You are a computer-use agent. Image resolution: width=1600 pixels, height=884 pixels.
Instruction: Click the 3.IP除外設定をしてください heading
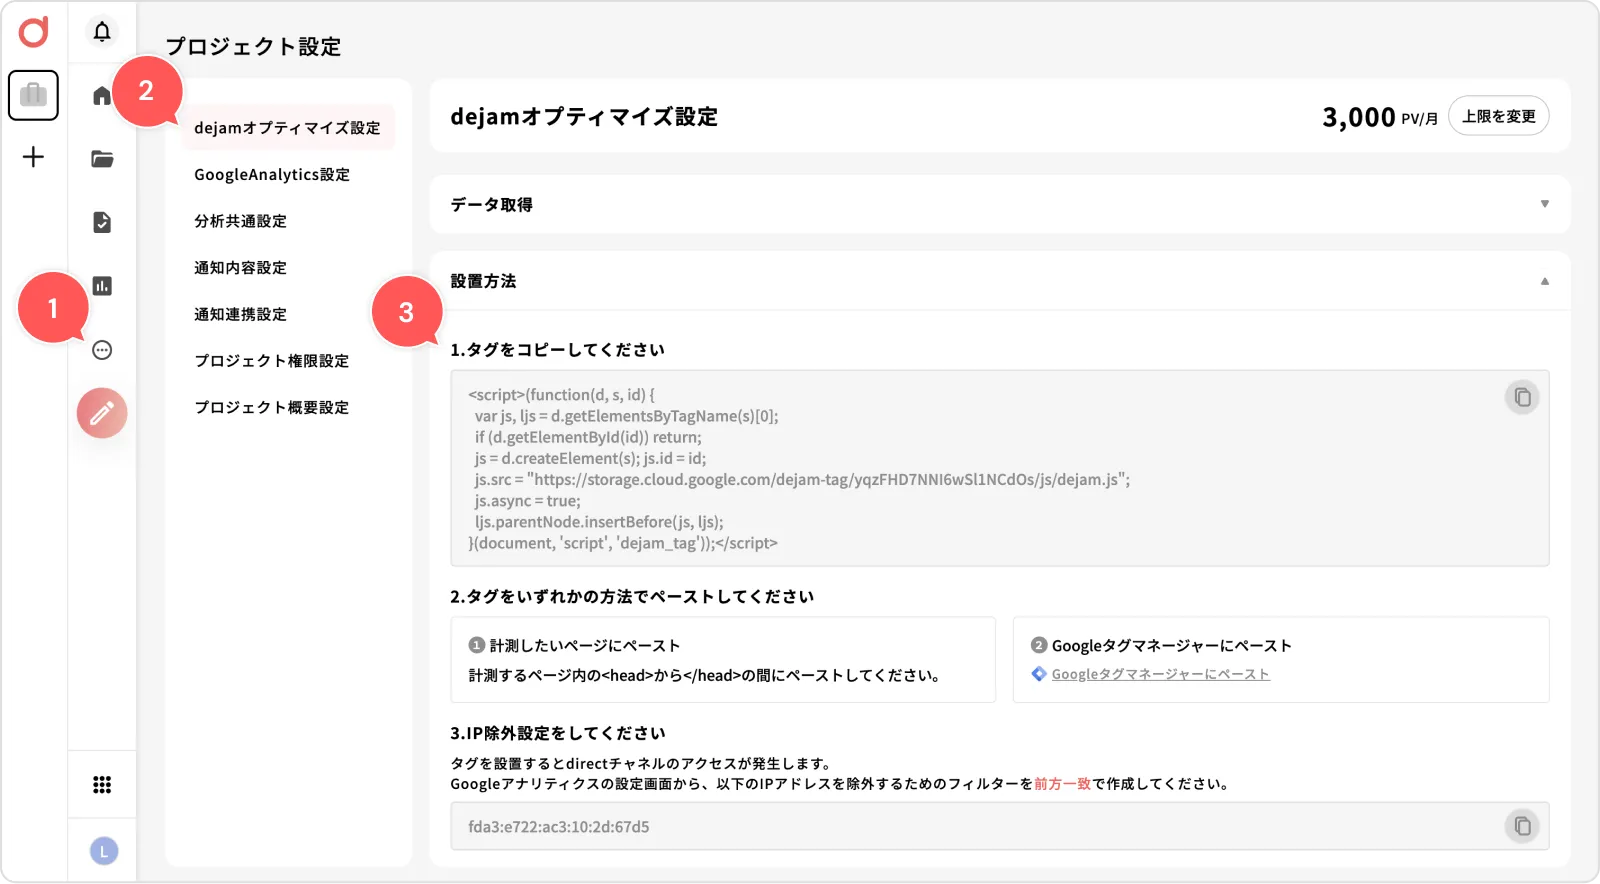[557, 733]
